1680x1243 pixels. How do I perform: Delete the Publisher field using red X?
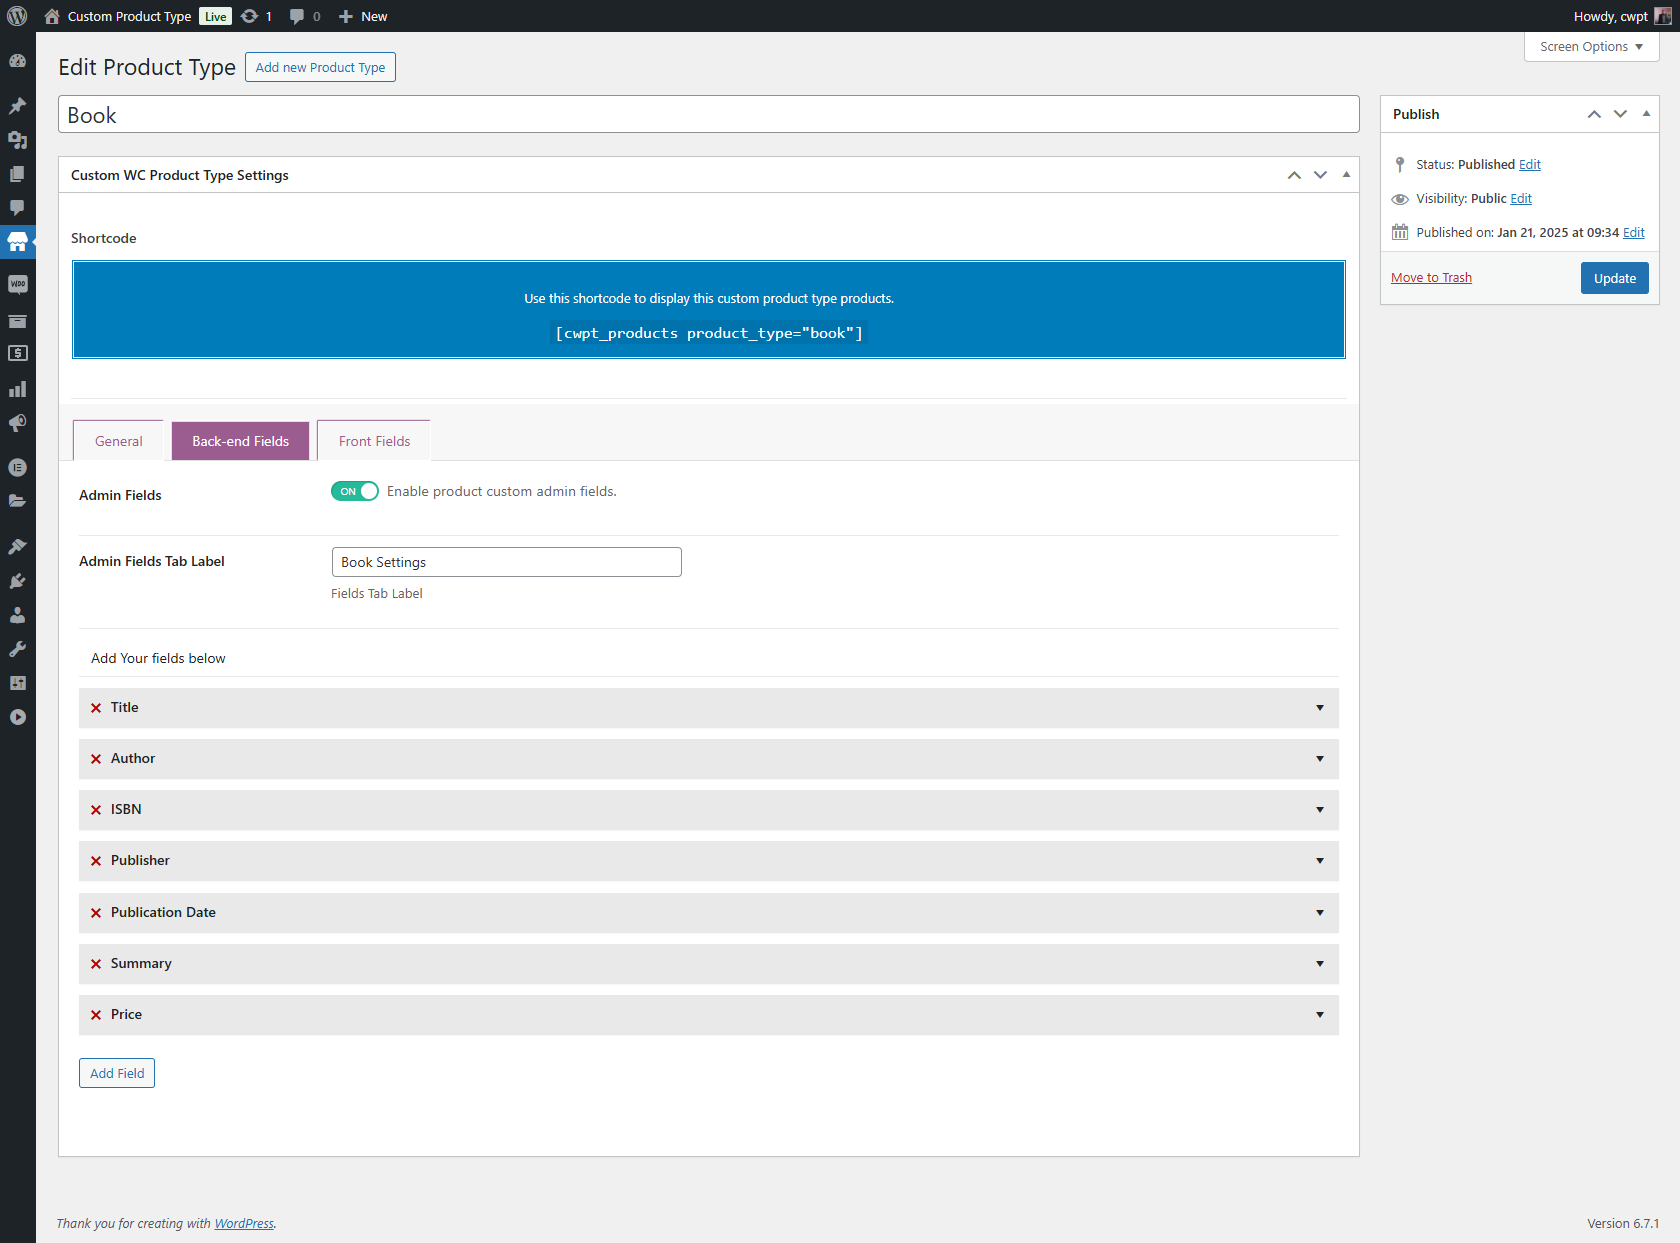point(96,861)
